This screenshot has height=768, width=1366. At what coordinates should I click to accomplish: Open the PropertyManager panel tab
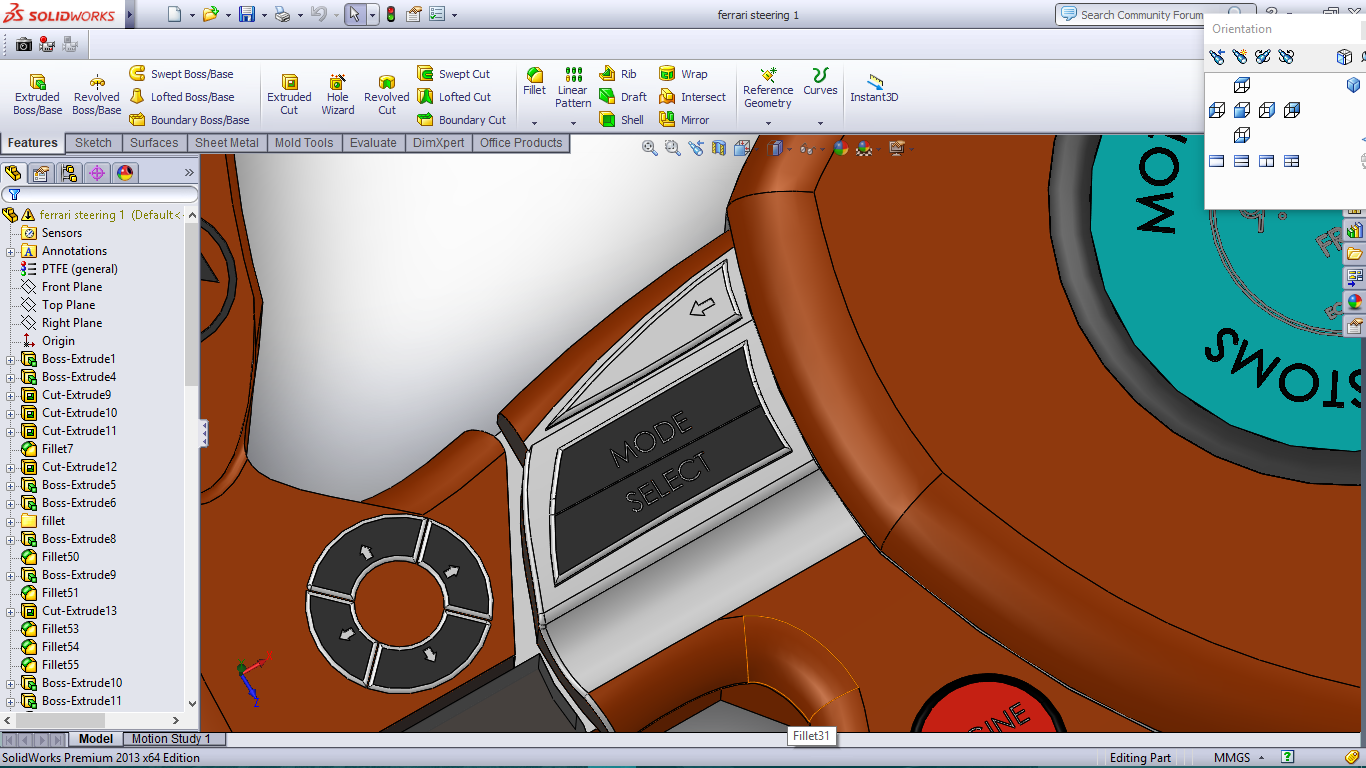(x=41, y=173)
